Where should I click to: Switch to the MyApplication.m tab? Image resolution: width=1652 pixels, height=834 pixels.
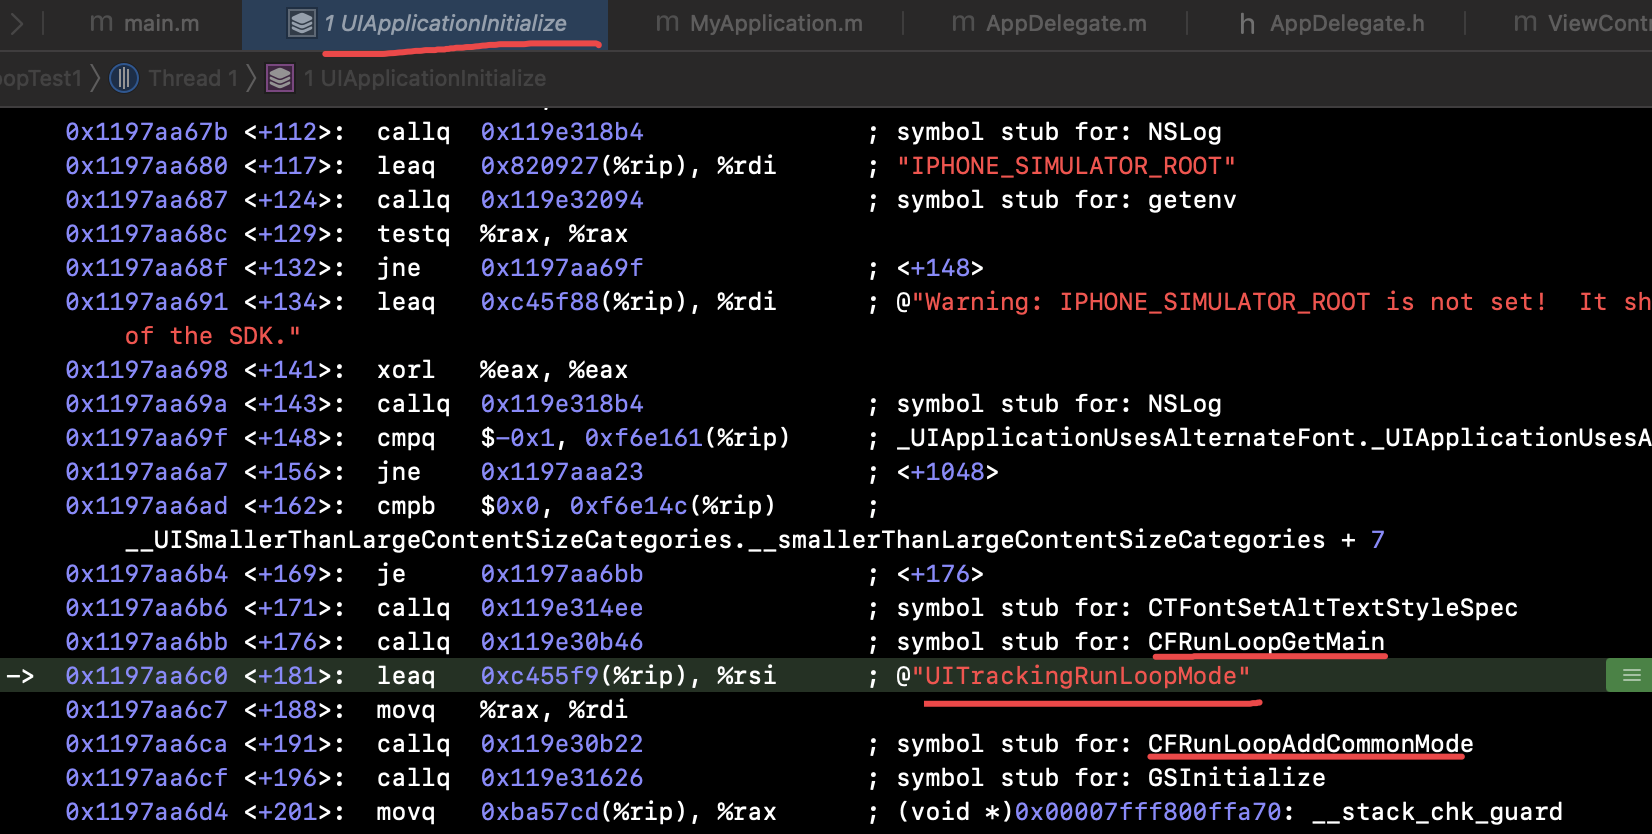(759, 23)
